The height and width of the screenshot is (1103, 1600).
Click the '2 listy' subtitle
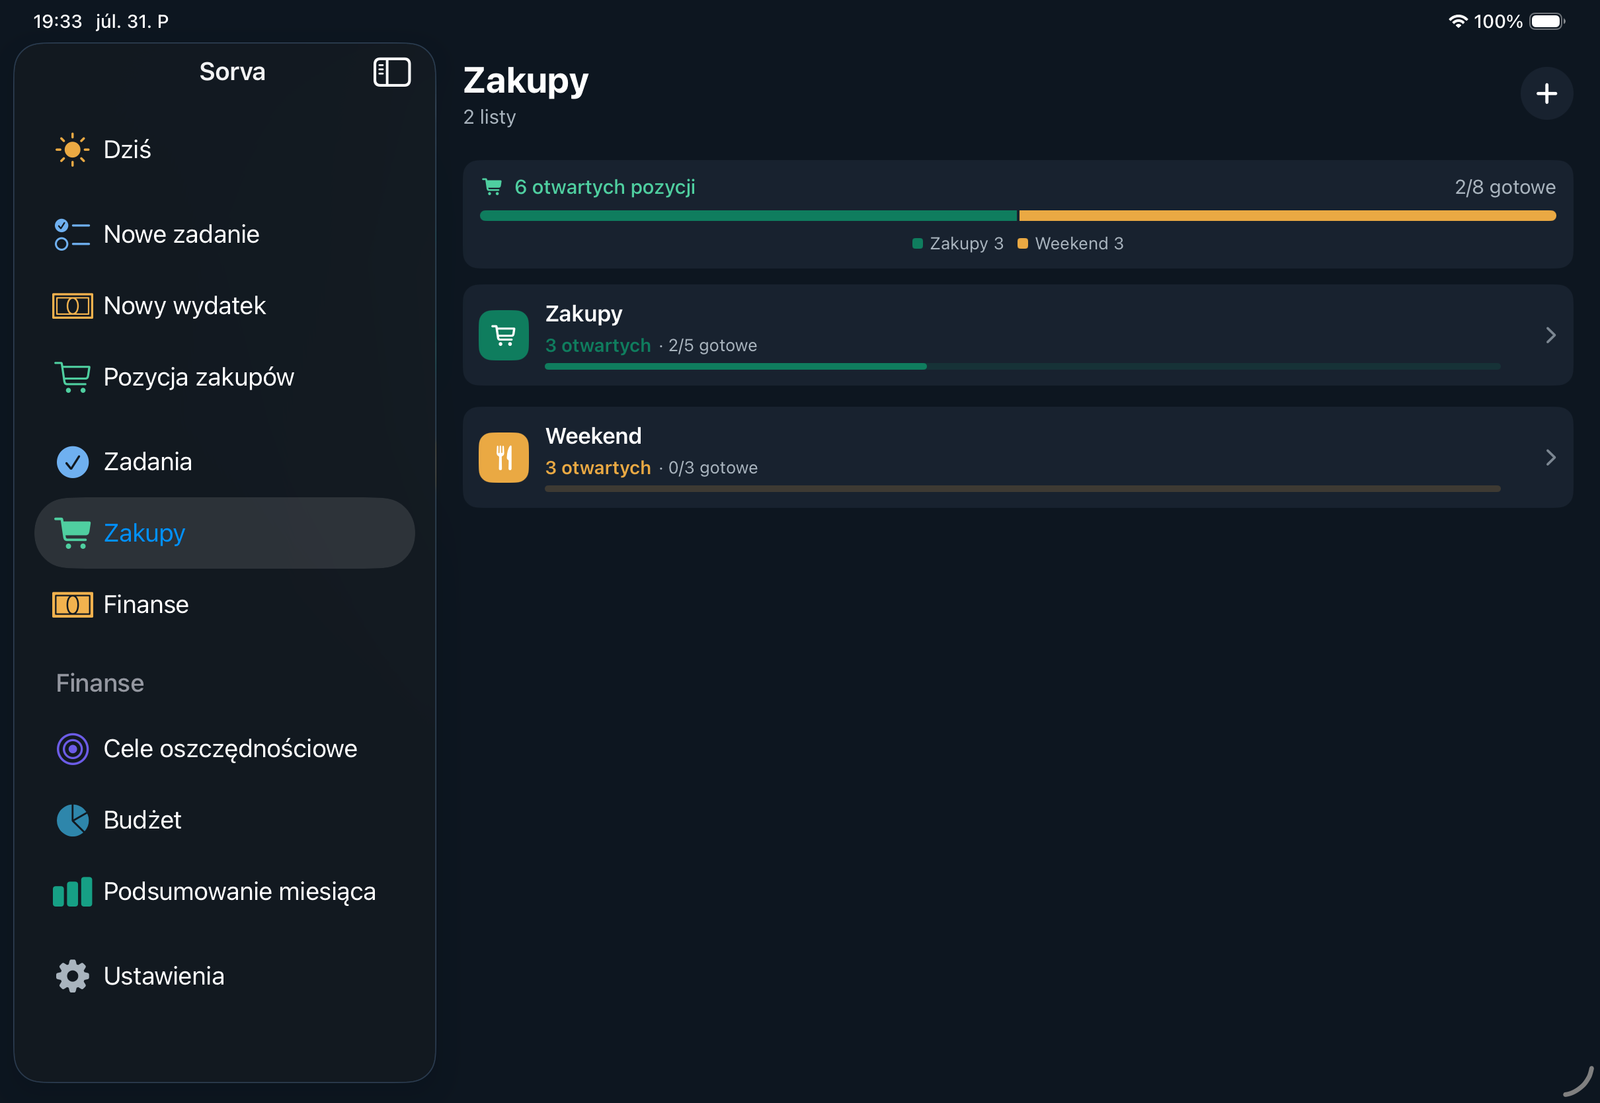(x=490, y=117)
